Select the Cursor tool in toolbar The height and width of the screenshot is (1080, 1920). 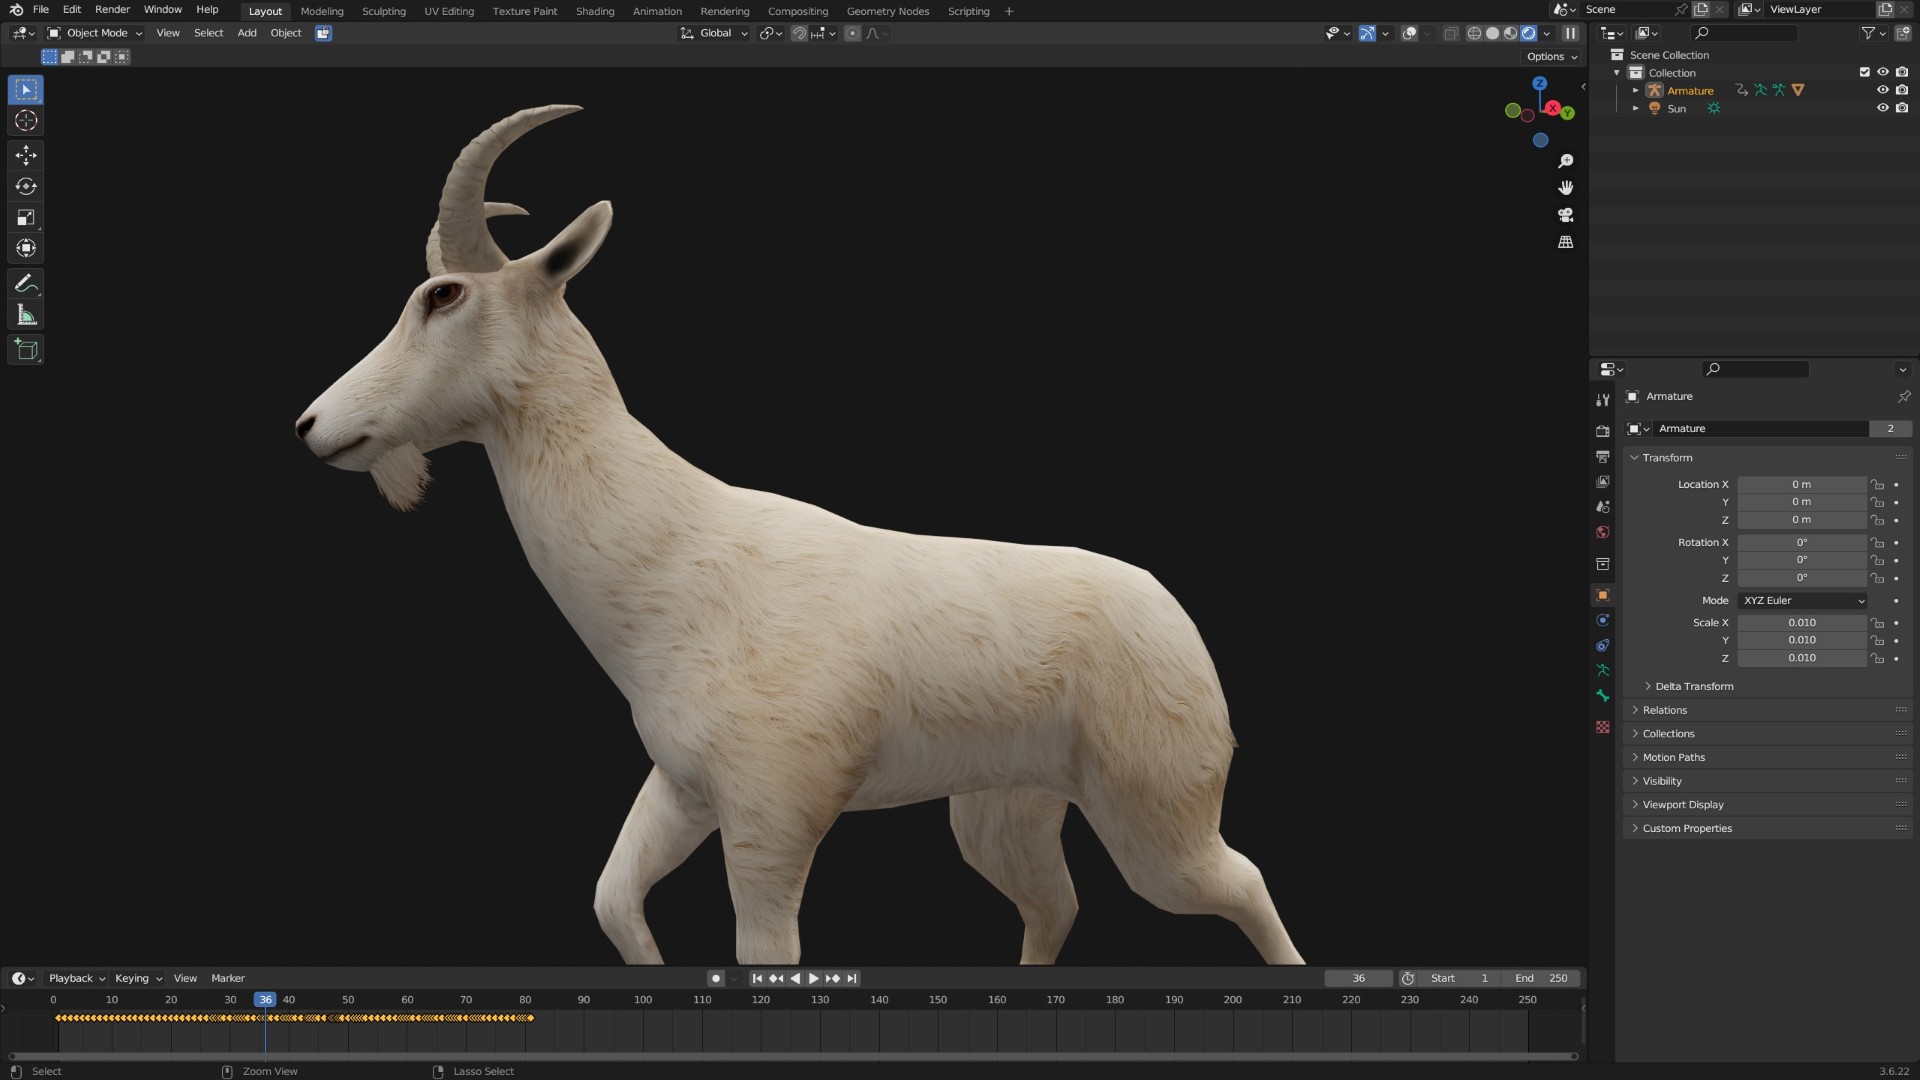26,121
